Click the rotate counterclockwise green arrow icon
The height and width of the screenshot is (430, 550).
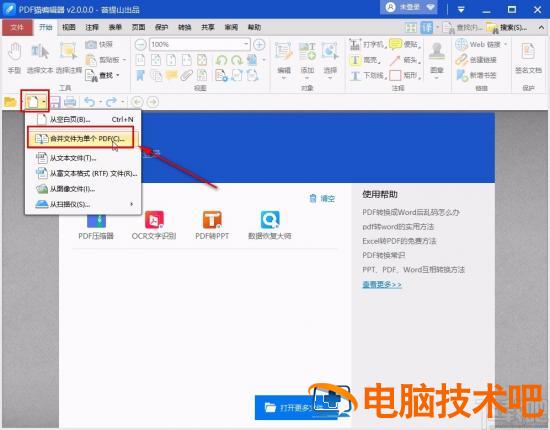click(x=221, y=60)
